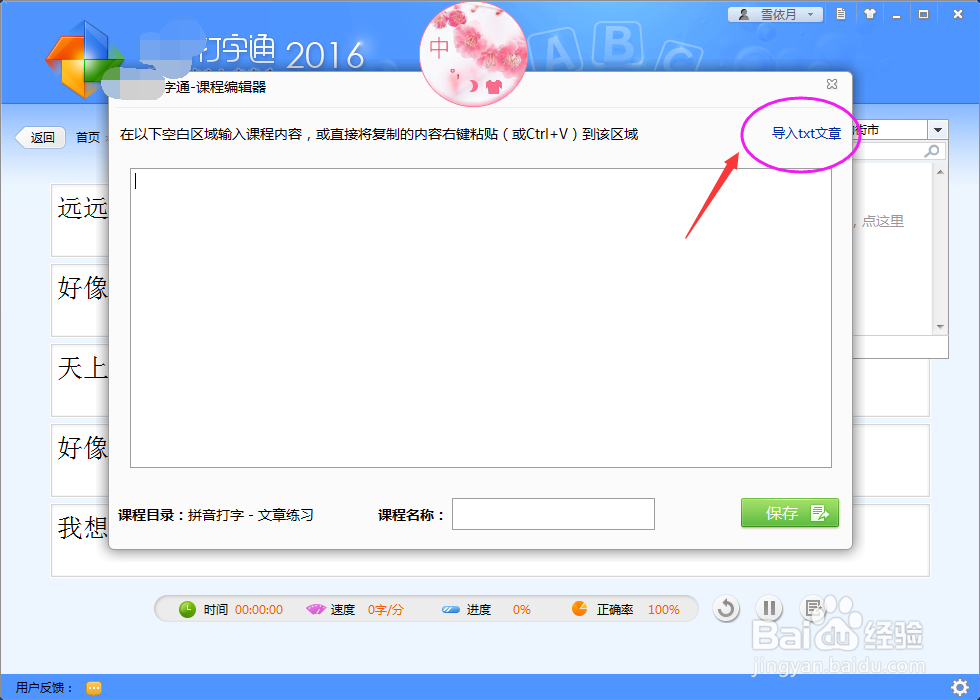Screen dimensions: 980x700
Task: Click inside the 课程名称 input field
Action: pos(553,514)
